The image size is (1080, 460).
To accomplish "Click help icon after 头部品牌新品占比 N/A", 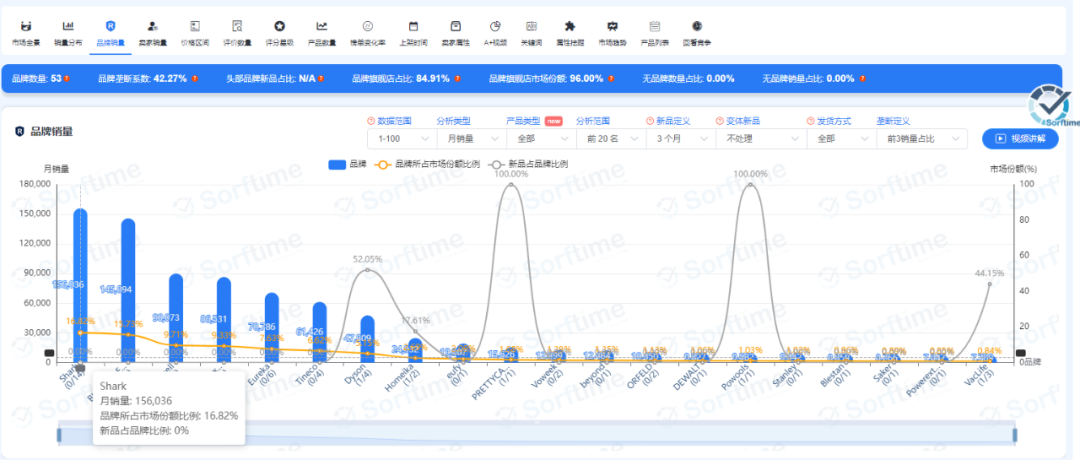I will point(321,79).
